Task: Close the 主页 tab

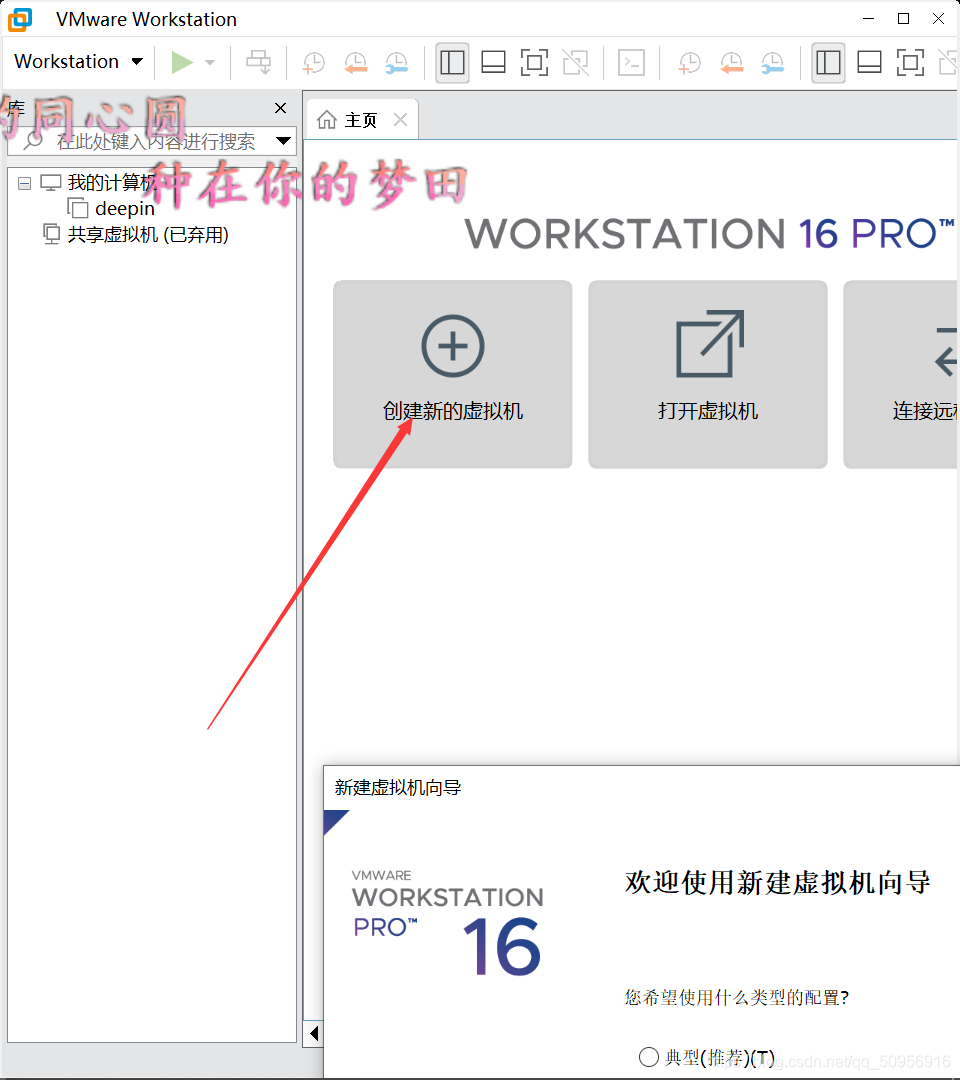Action: [x=400, y=120]
